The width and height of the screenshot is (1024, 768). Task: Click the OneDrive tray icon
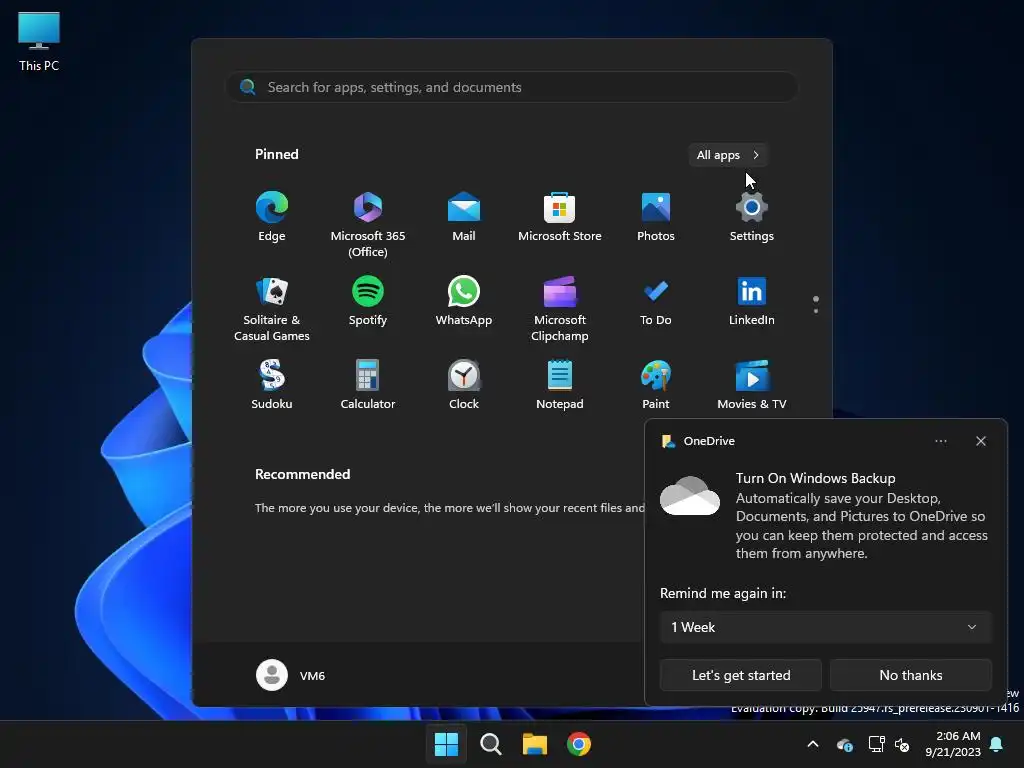(844, 744)
